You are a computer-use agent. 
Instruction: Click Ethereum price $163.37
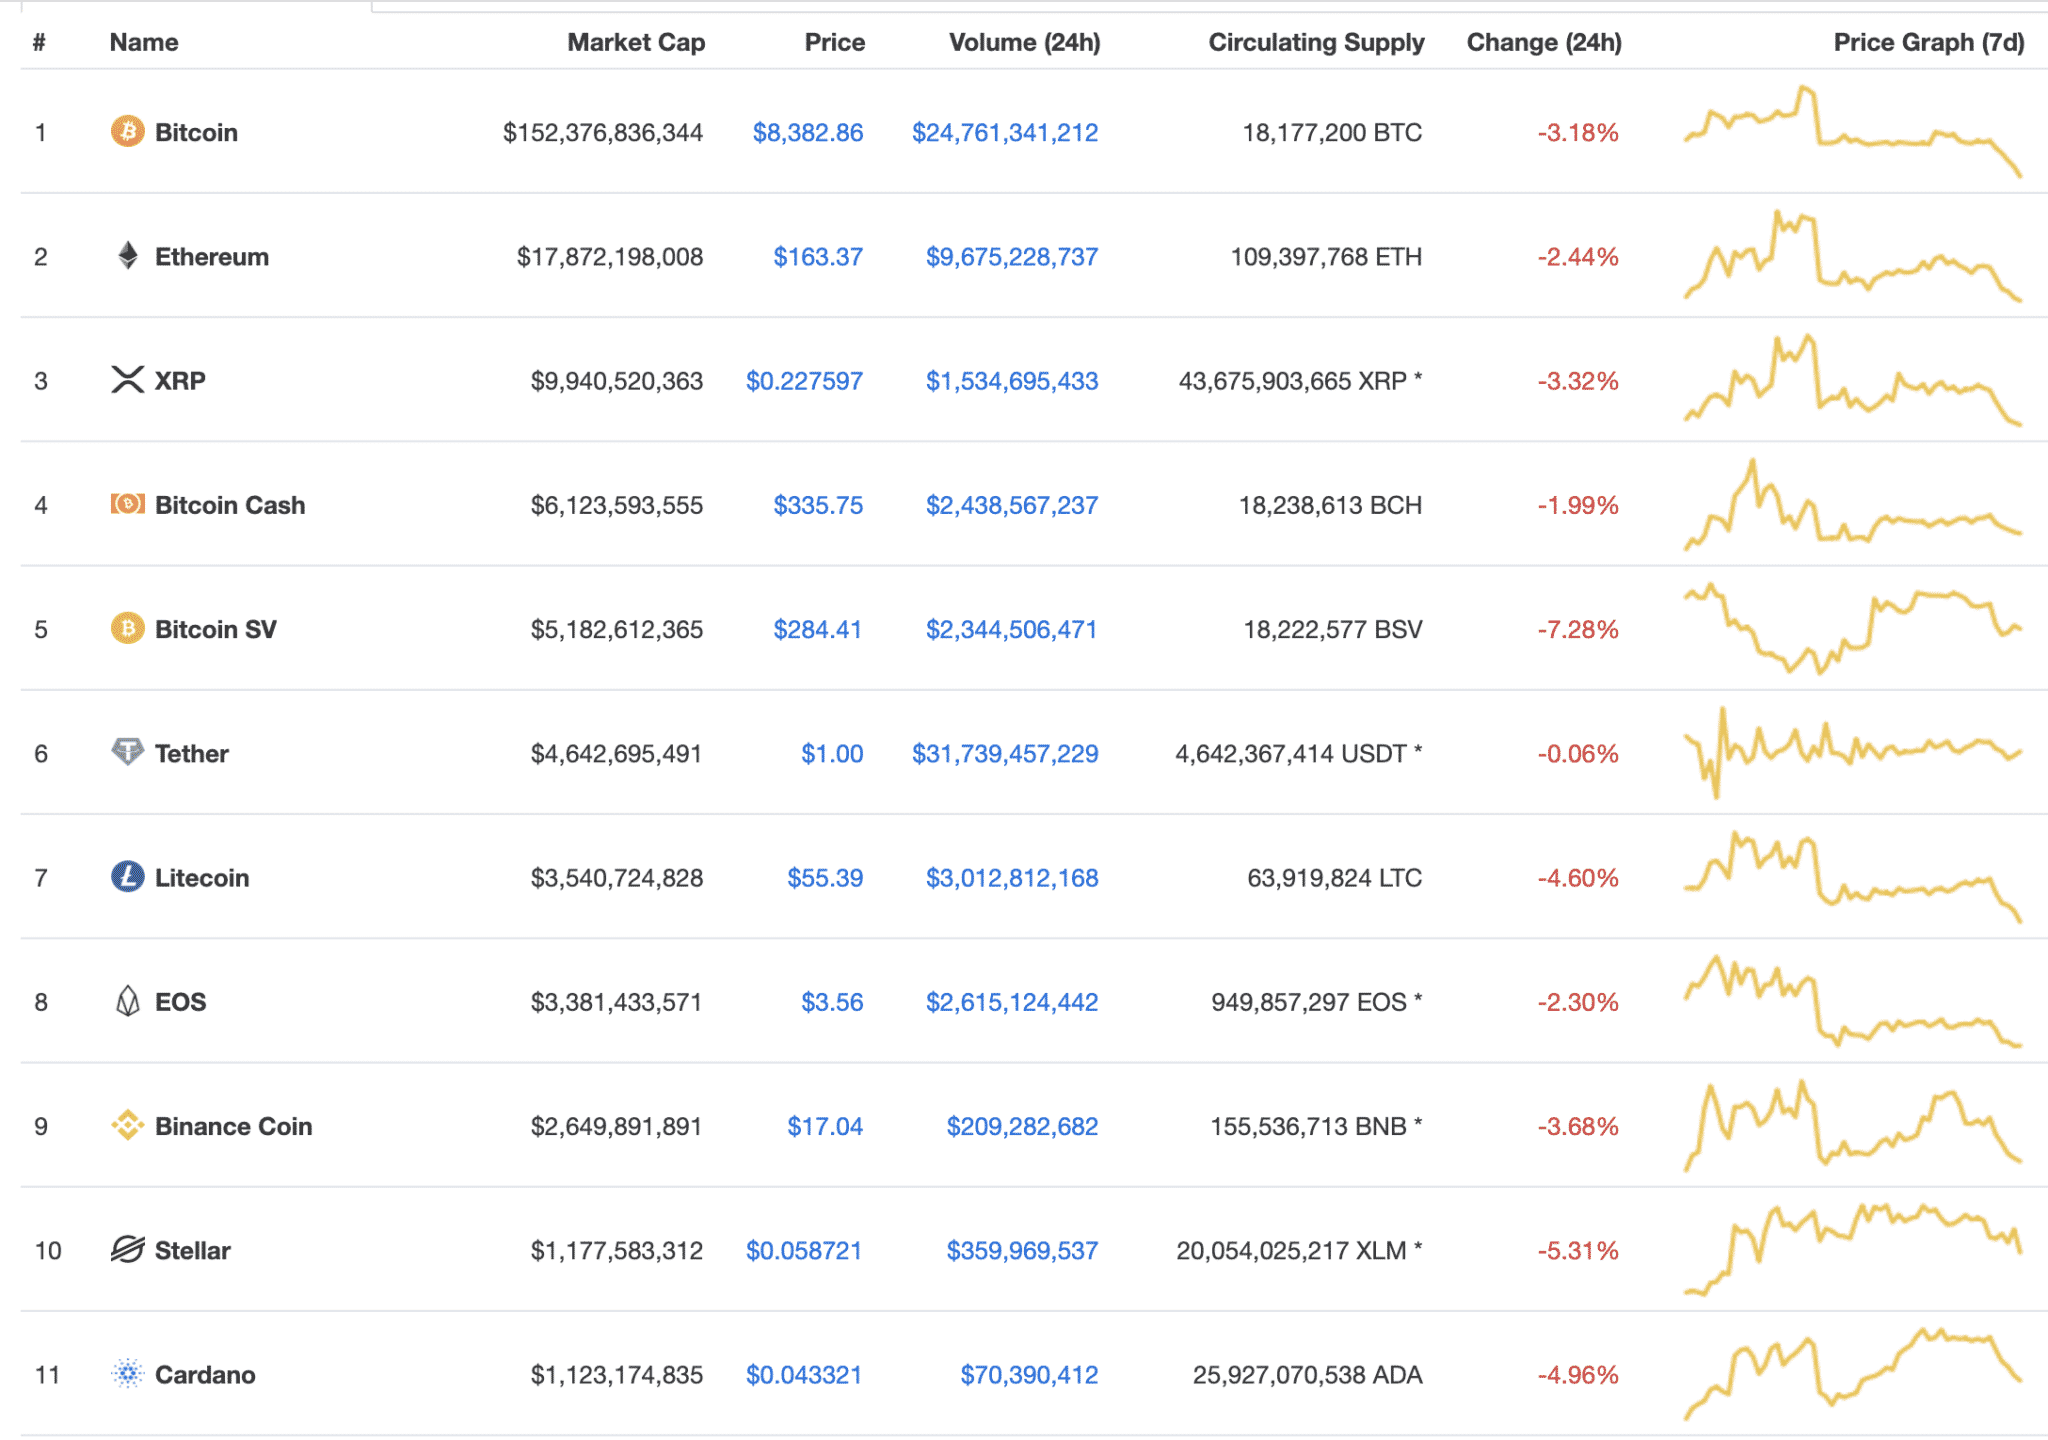tap(818, 257)
